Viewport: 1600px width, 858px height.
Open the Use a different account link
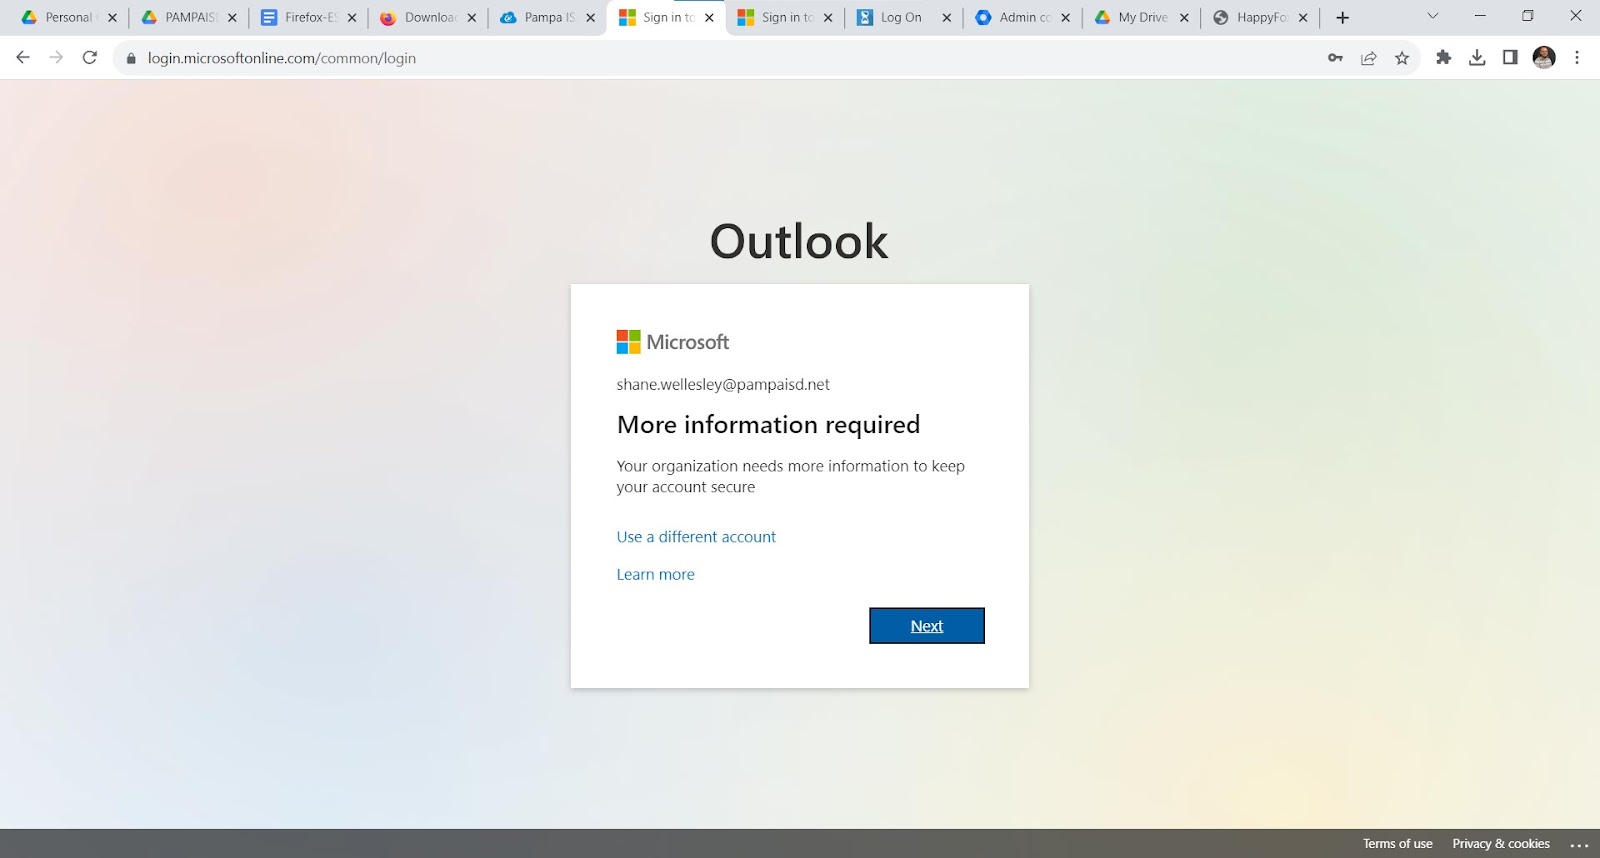pyautogui.click(x=696, y=537)
